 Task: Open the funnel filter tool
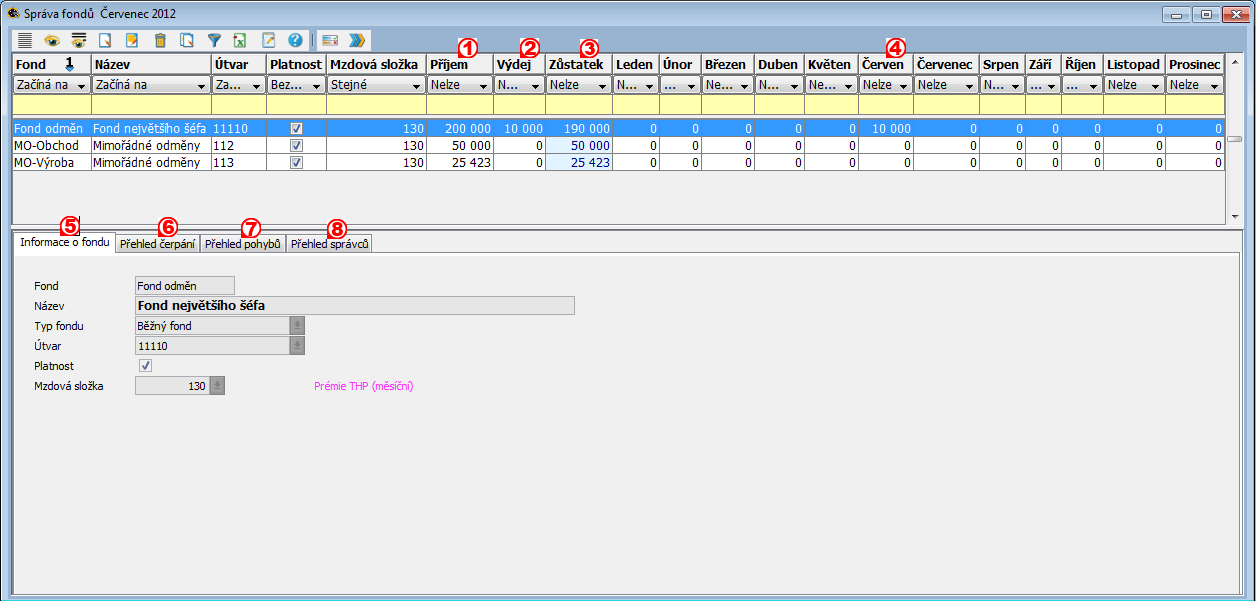point(214,41)
